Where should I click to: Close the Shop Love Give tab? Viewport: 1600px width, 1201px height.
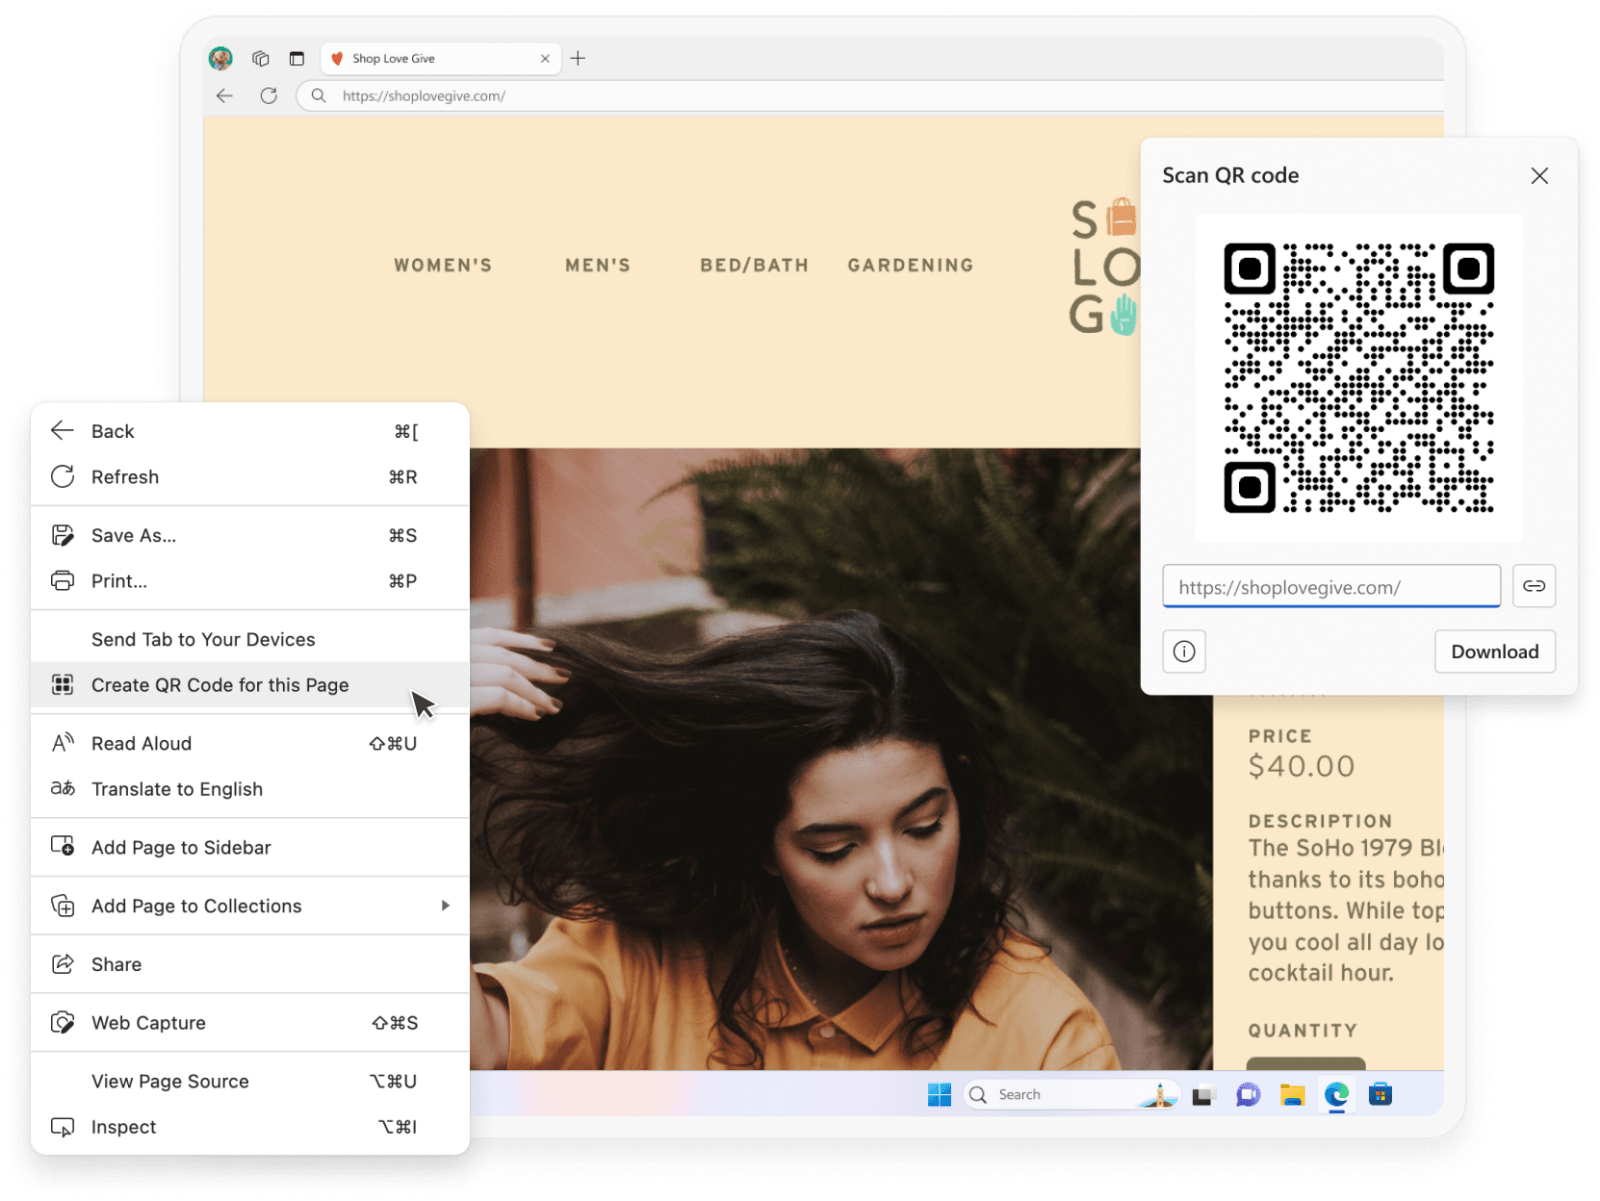[x=545, y=59]
